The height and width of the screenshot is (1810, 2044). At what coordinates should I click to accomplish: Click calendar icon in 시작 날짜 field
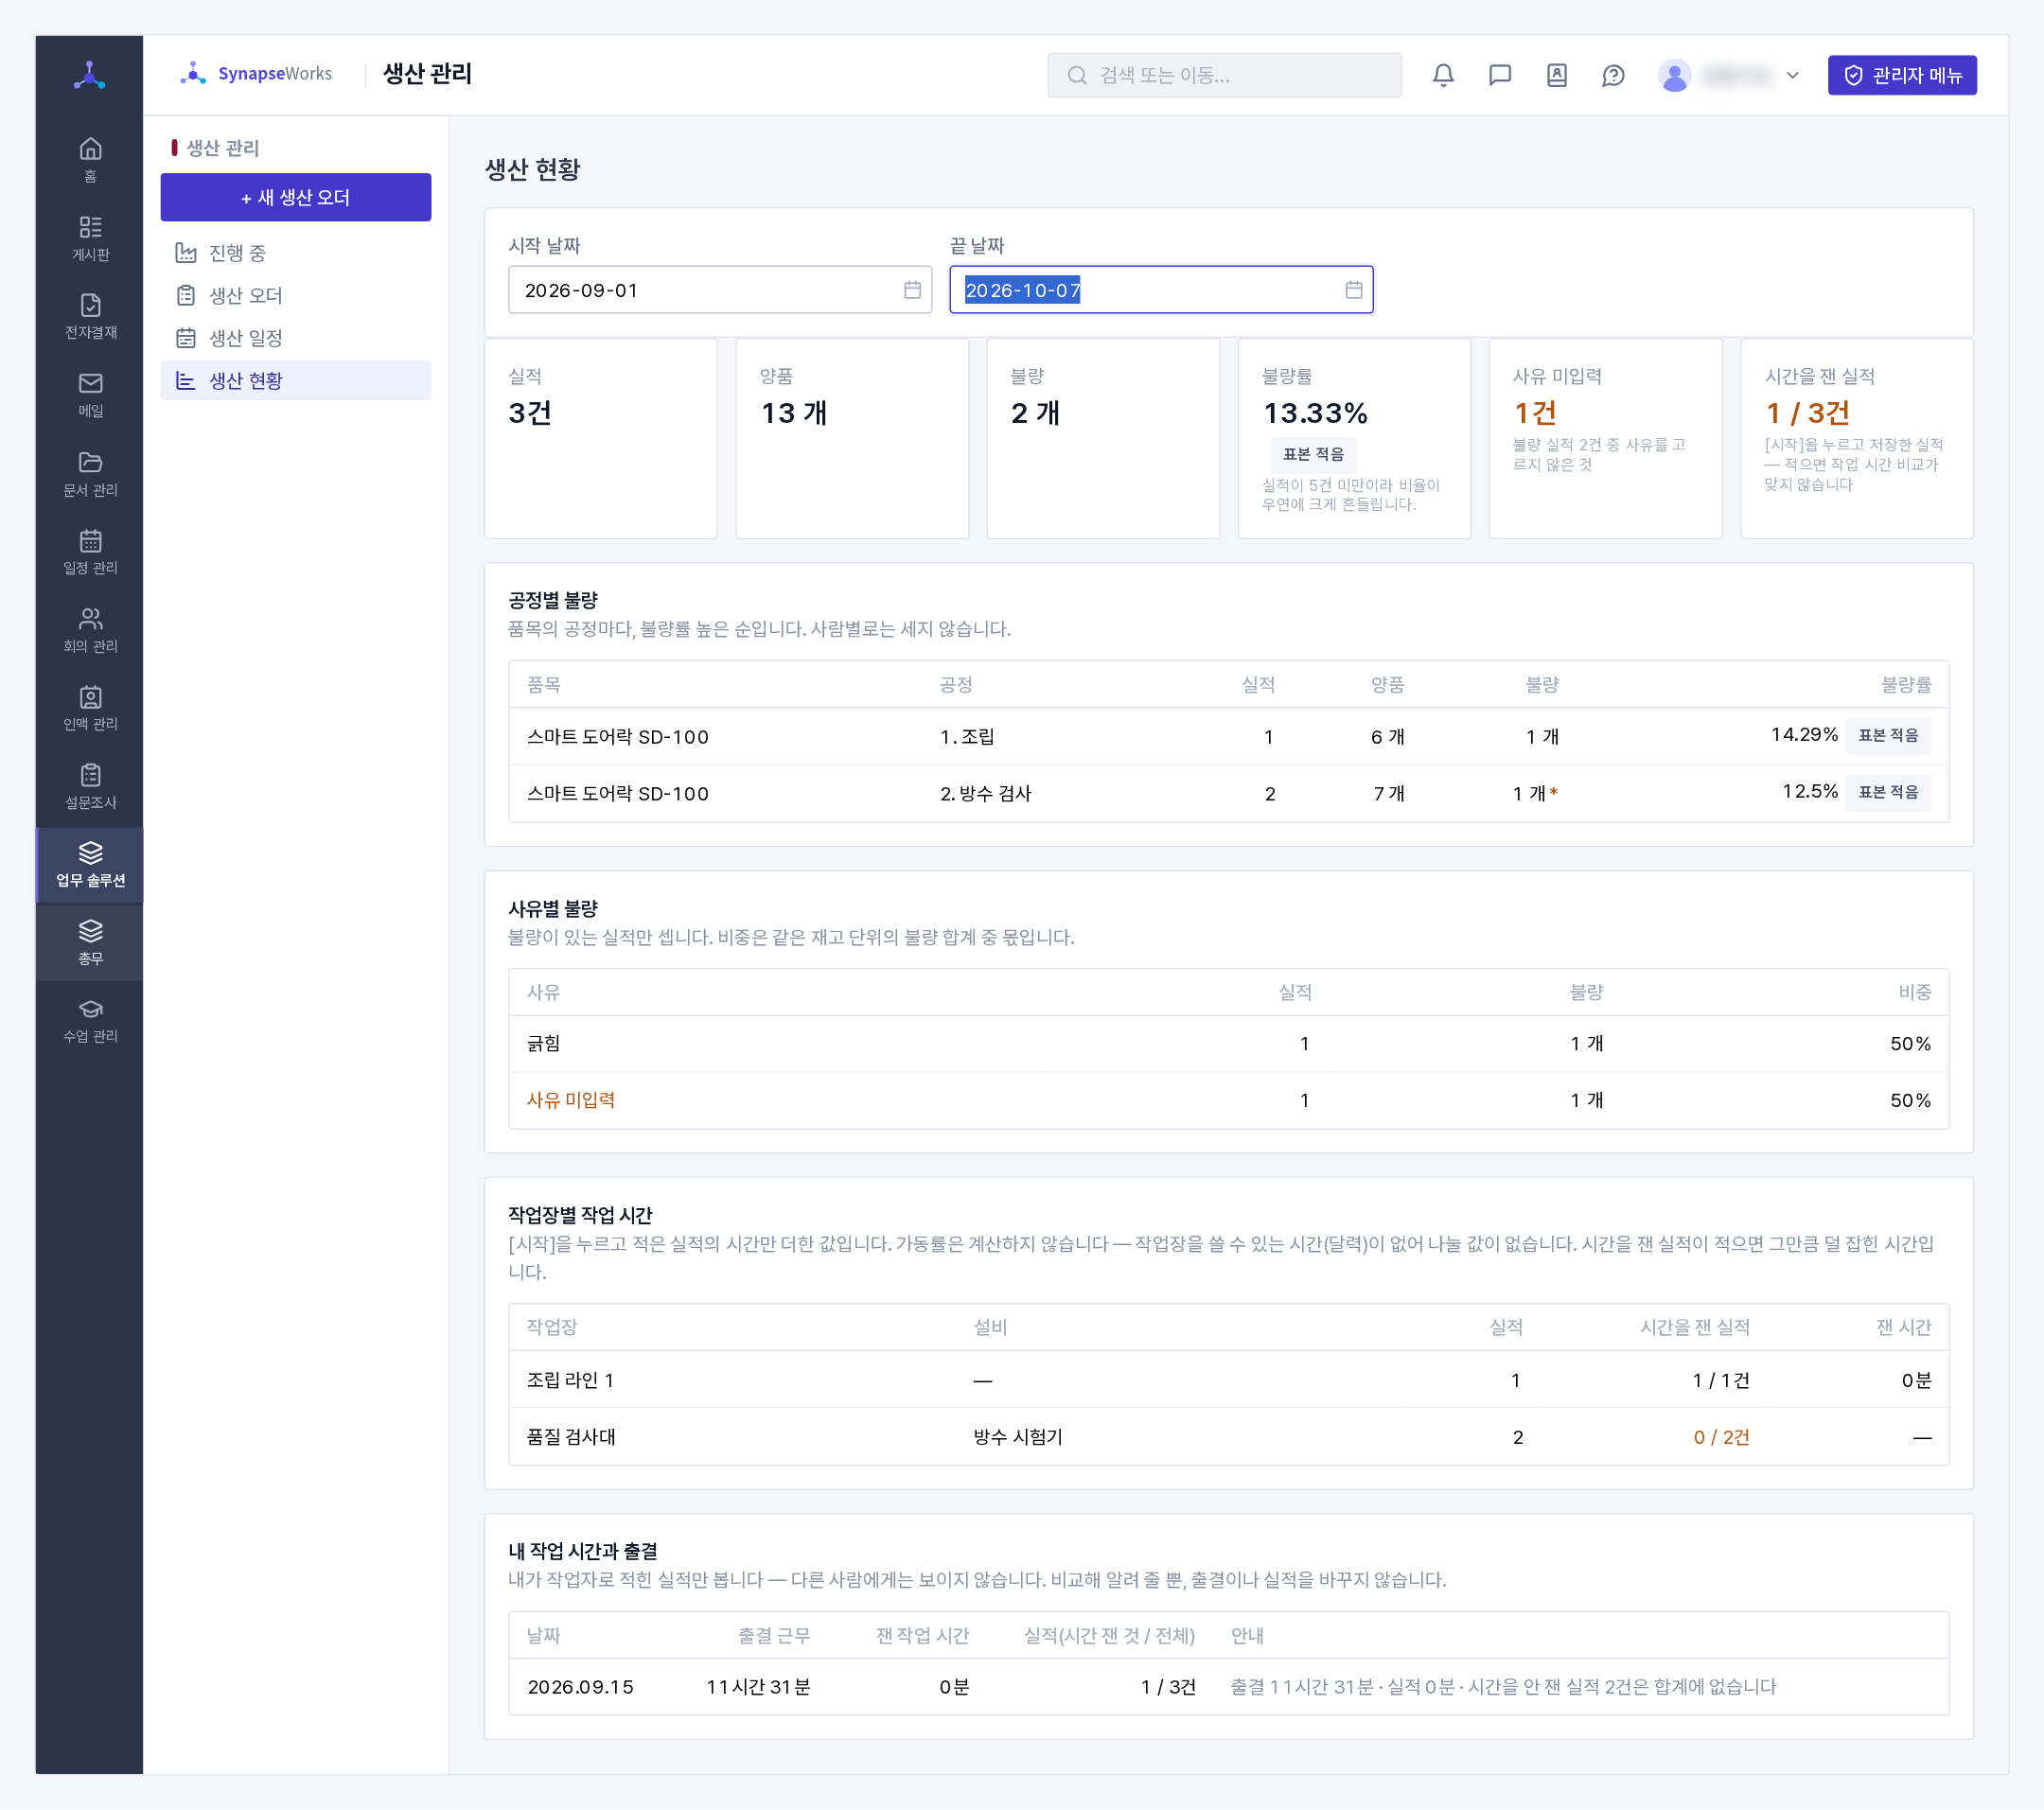[x=912, y=290]
